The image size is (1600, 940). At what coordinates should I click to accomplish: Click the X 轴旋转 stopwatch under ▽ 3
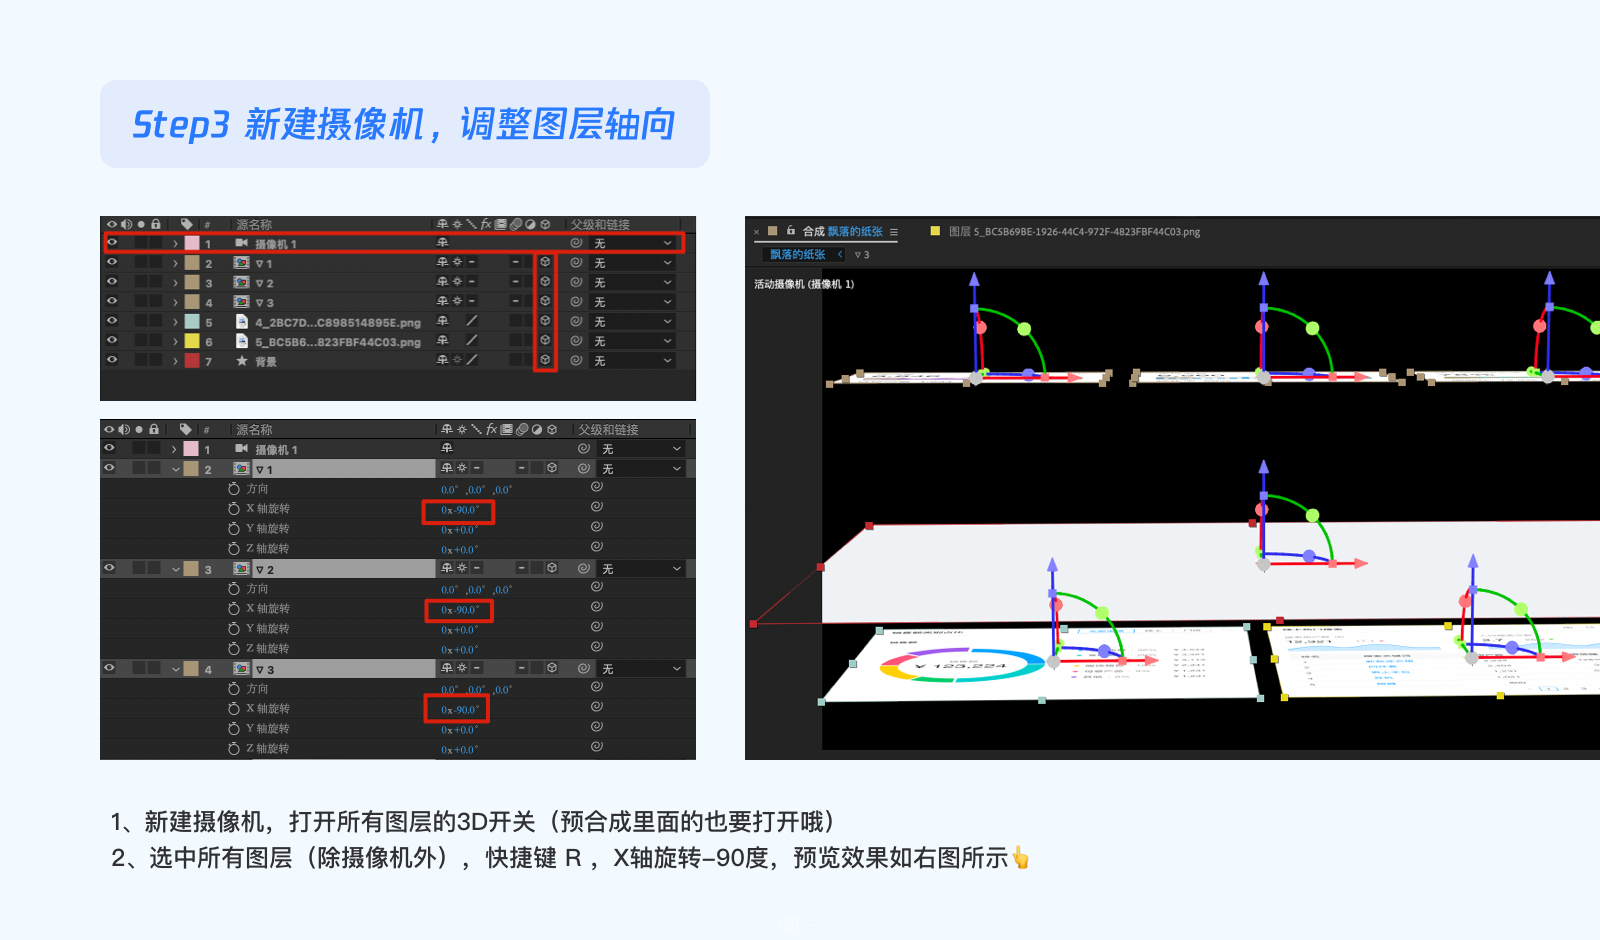tap(234, 709)
